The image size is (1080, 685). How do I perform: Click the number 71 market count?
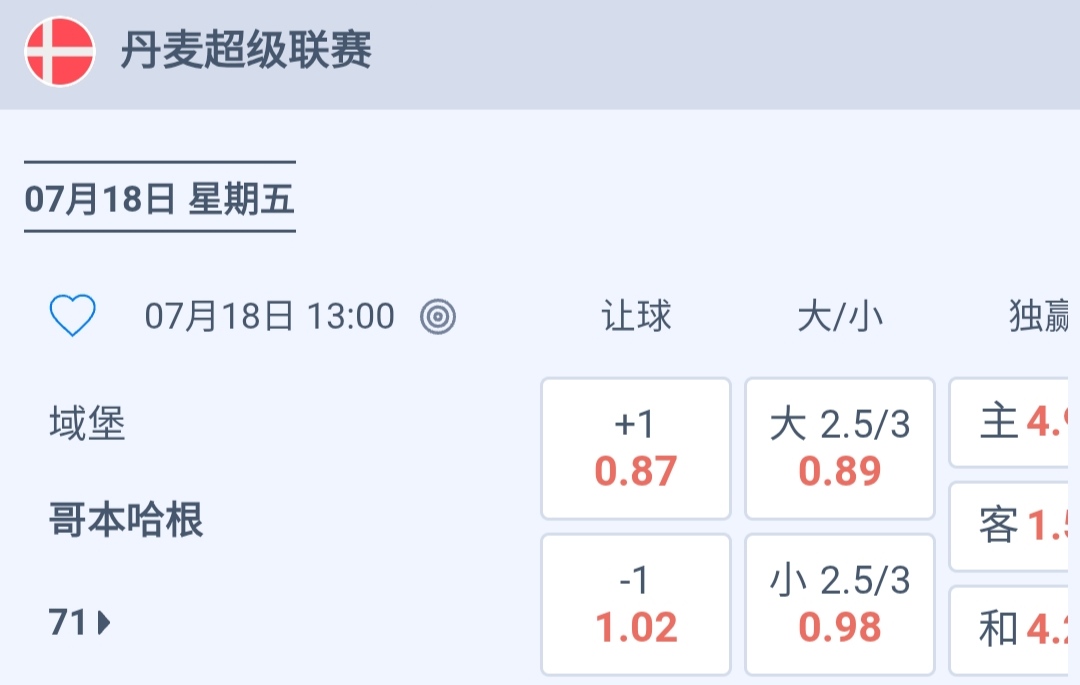68,623
